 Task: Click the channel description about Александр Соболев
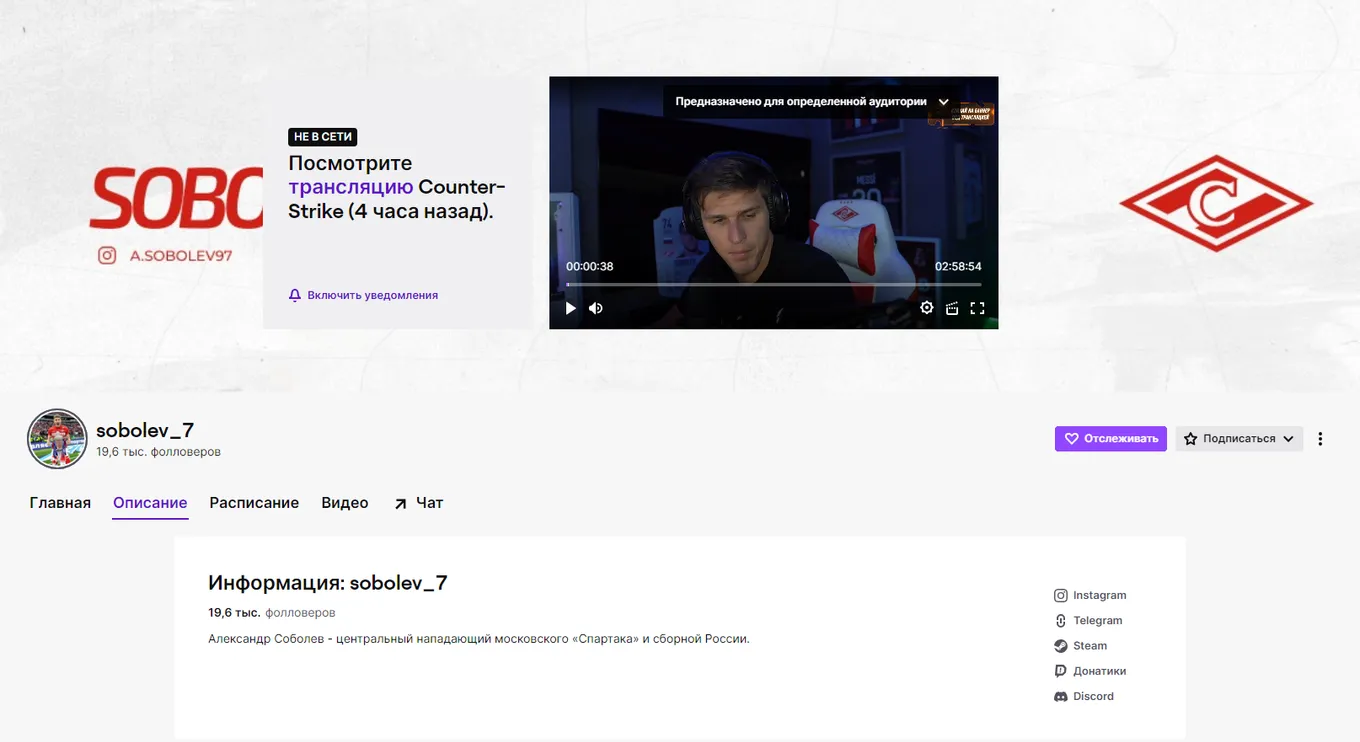click(x=479, y=639)
